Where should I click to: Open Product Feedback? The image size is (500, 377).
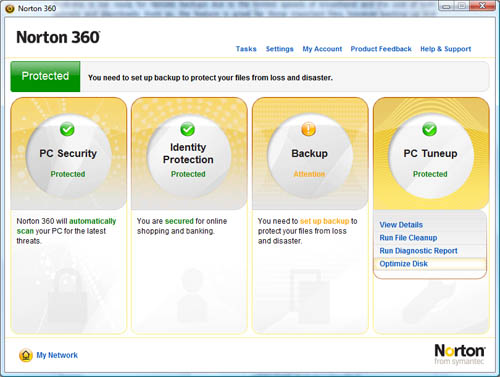[381, 49]
